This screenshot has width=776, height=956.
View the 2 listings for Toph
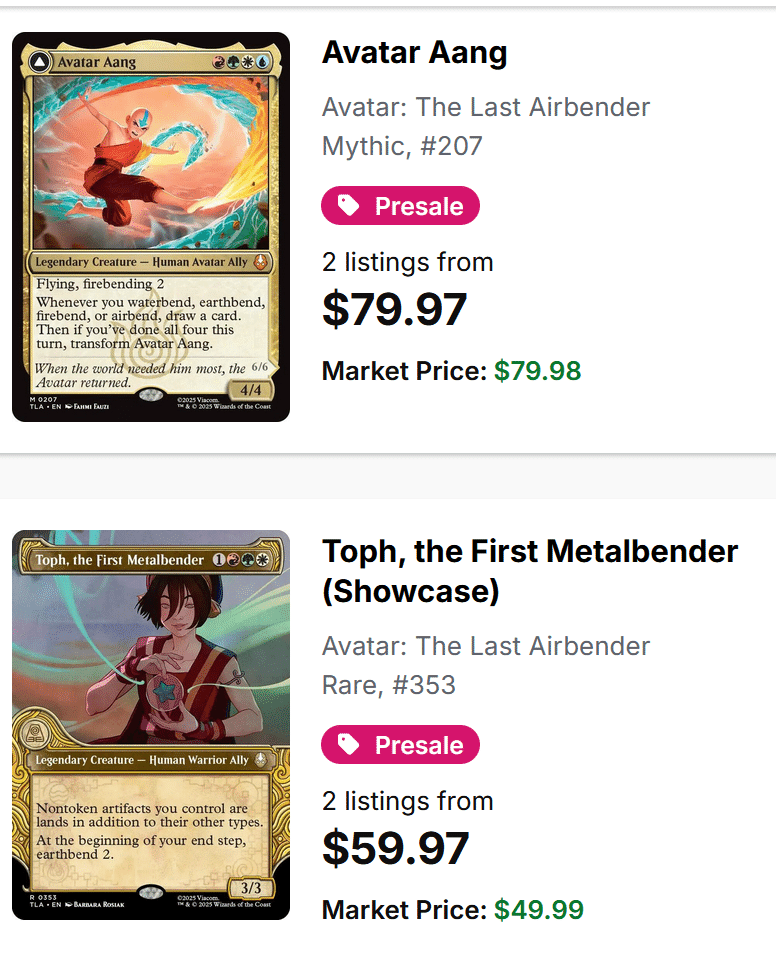point(407,801)
